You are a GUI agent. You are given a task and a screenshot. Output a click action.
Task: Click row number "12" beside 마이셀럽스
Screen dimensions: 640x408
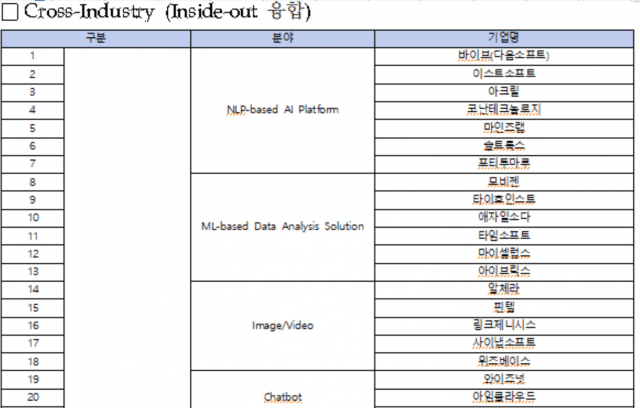[33, 254]
